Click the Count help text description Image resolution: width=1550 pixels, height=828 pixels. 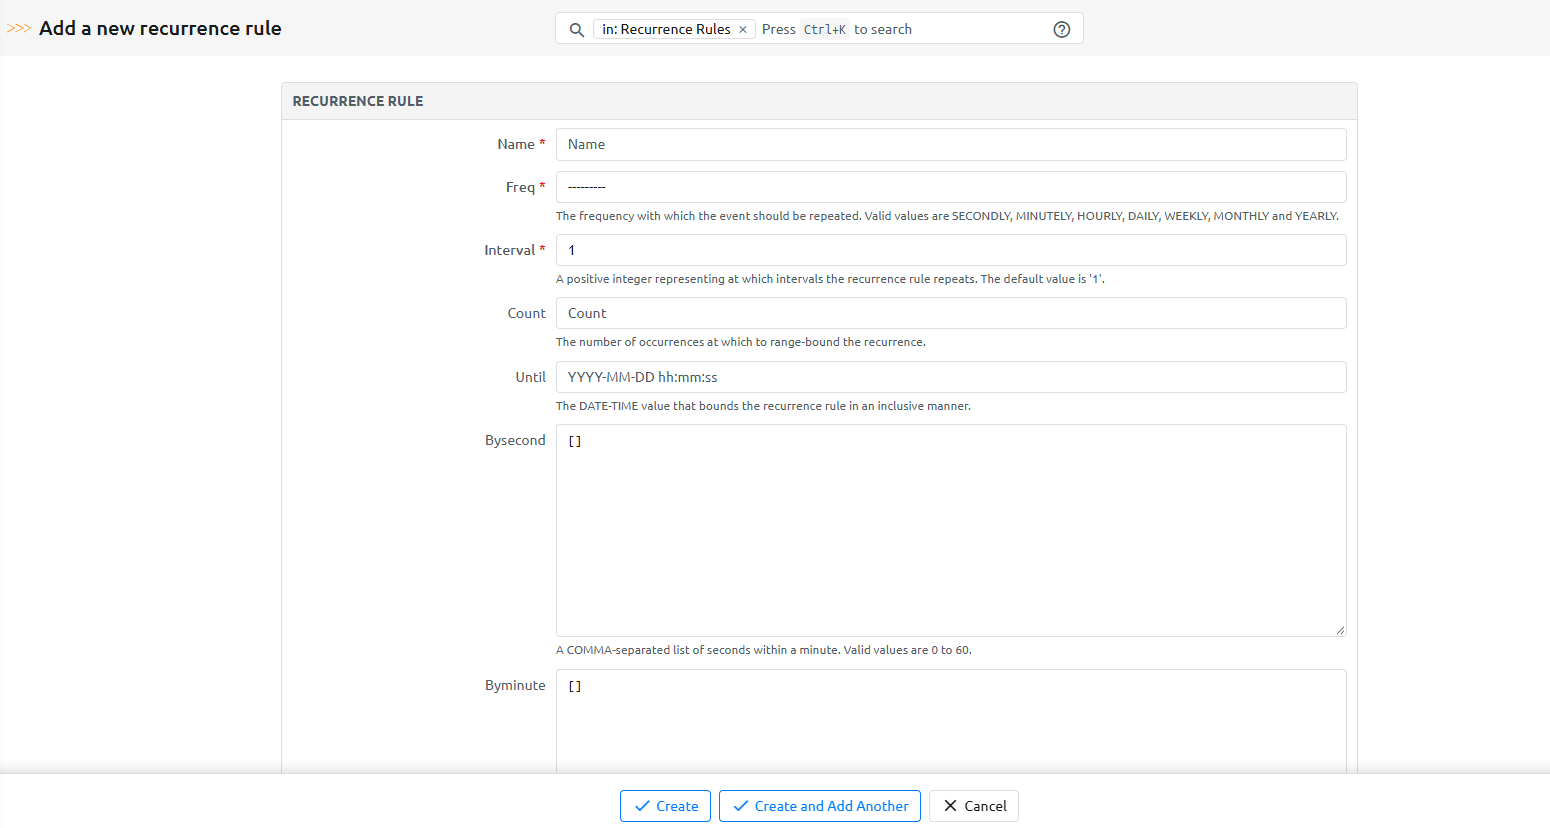(741, 342)
